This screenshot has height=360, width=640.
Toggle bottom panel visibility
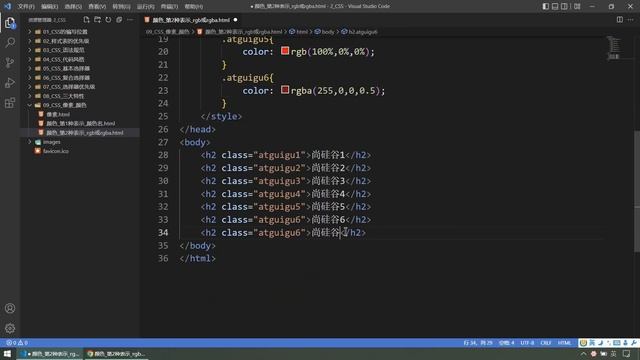[555, 6]
